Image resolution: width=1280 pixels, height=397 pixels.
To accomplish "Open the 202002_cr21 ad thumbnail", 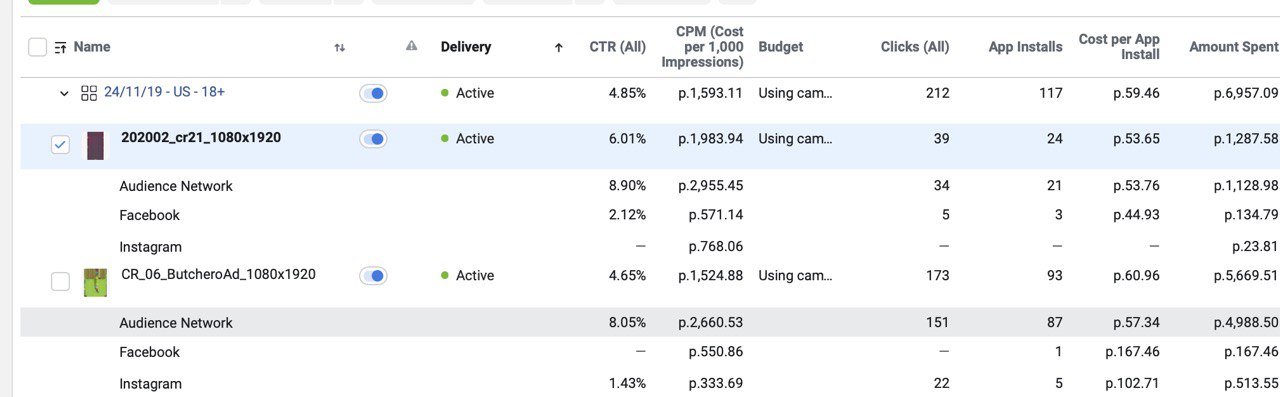I will click(95, 145).
